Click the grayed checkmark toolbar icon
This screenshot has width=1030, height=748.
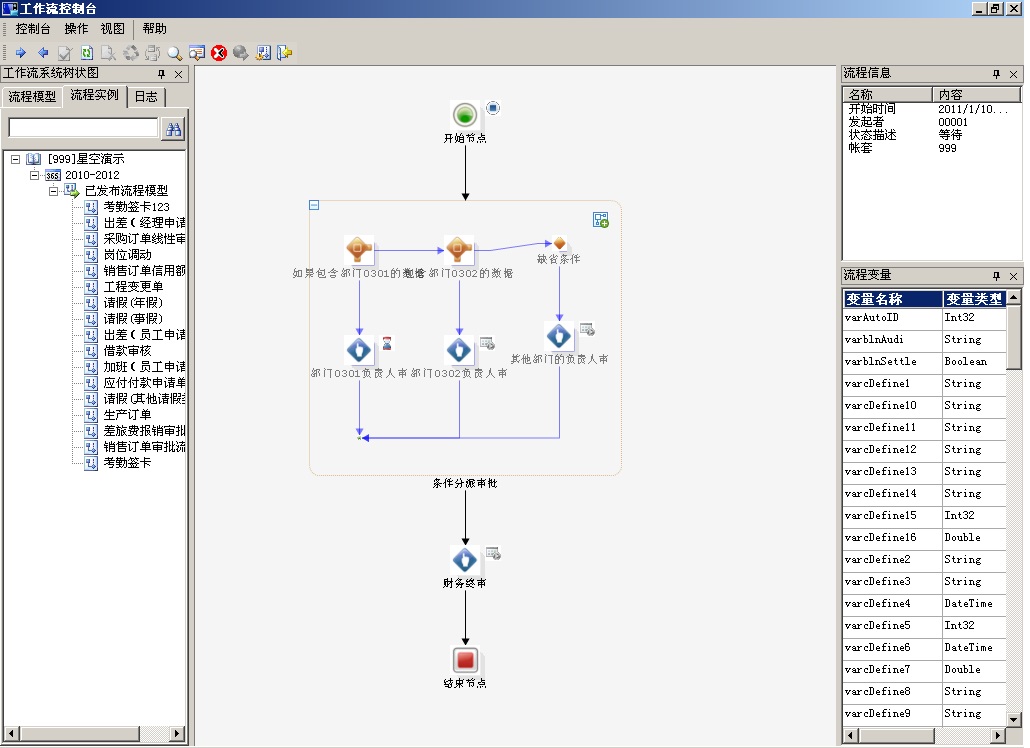click(x=64, y=53)
